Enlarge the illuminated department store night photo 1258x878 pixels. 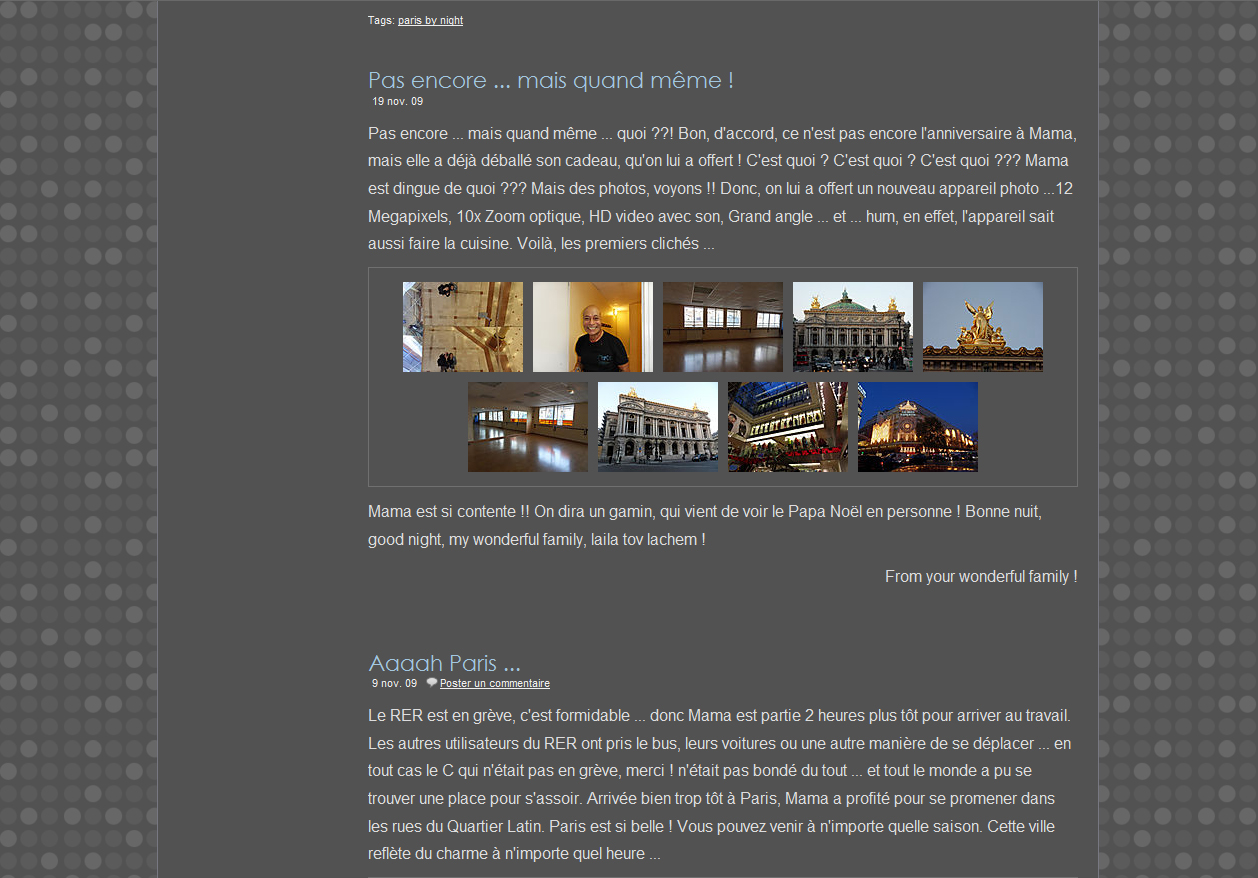pos(917,427)
